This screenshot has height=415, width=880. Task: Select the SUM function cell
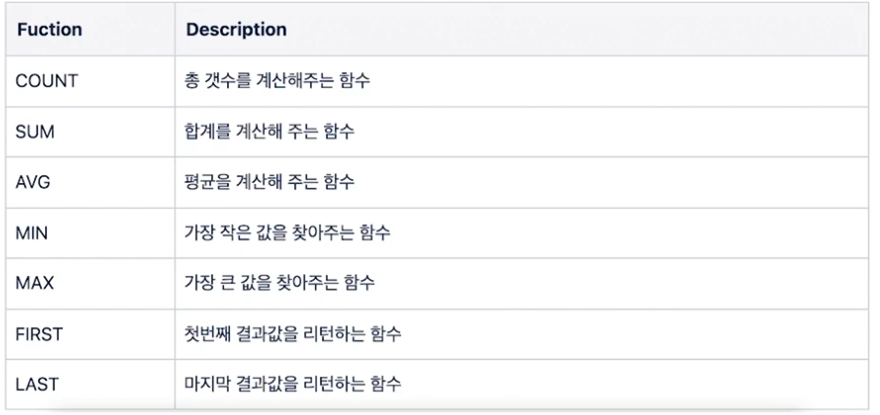coord(90,131)
